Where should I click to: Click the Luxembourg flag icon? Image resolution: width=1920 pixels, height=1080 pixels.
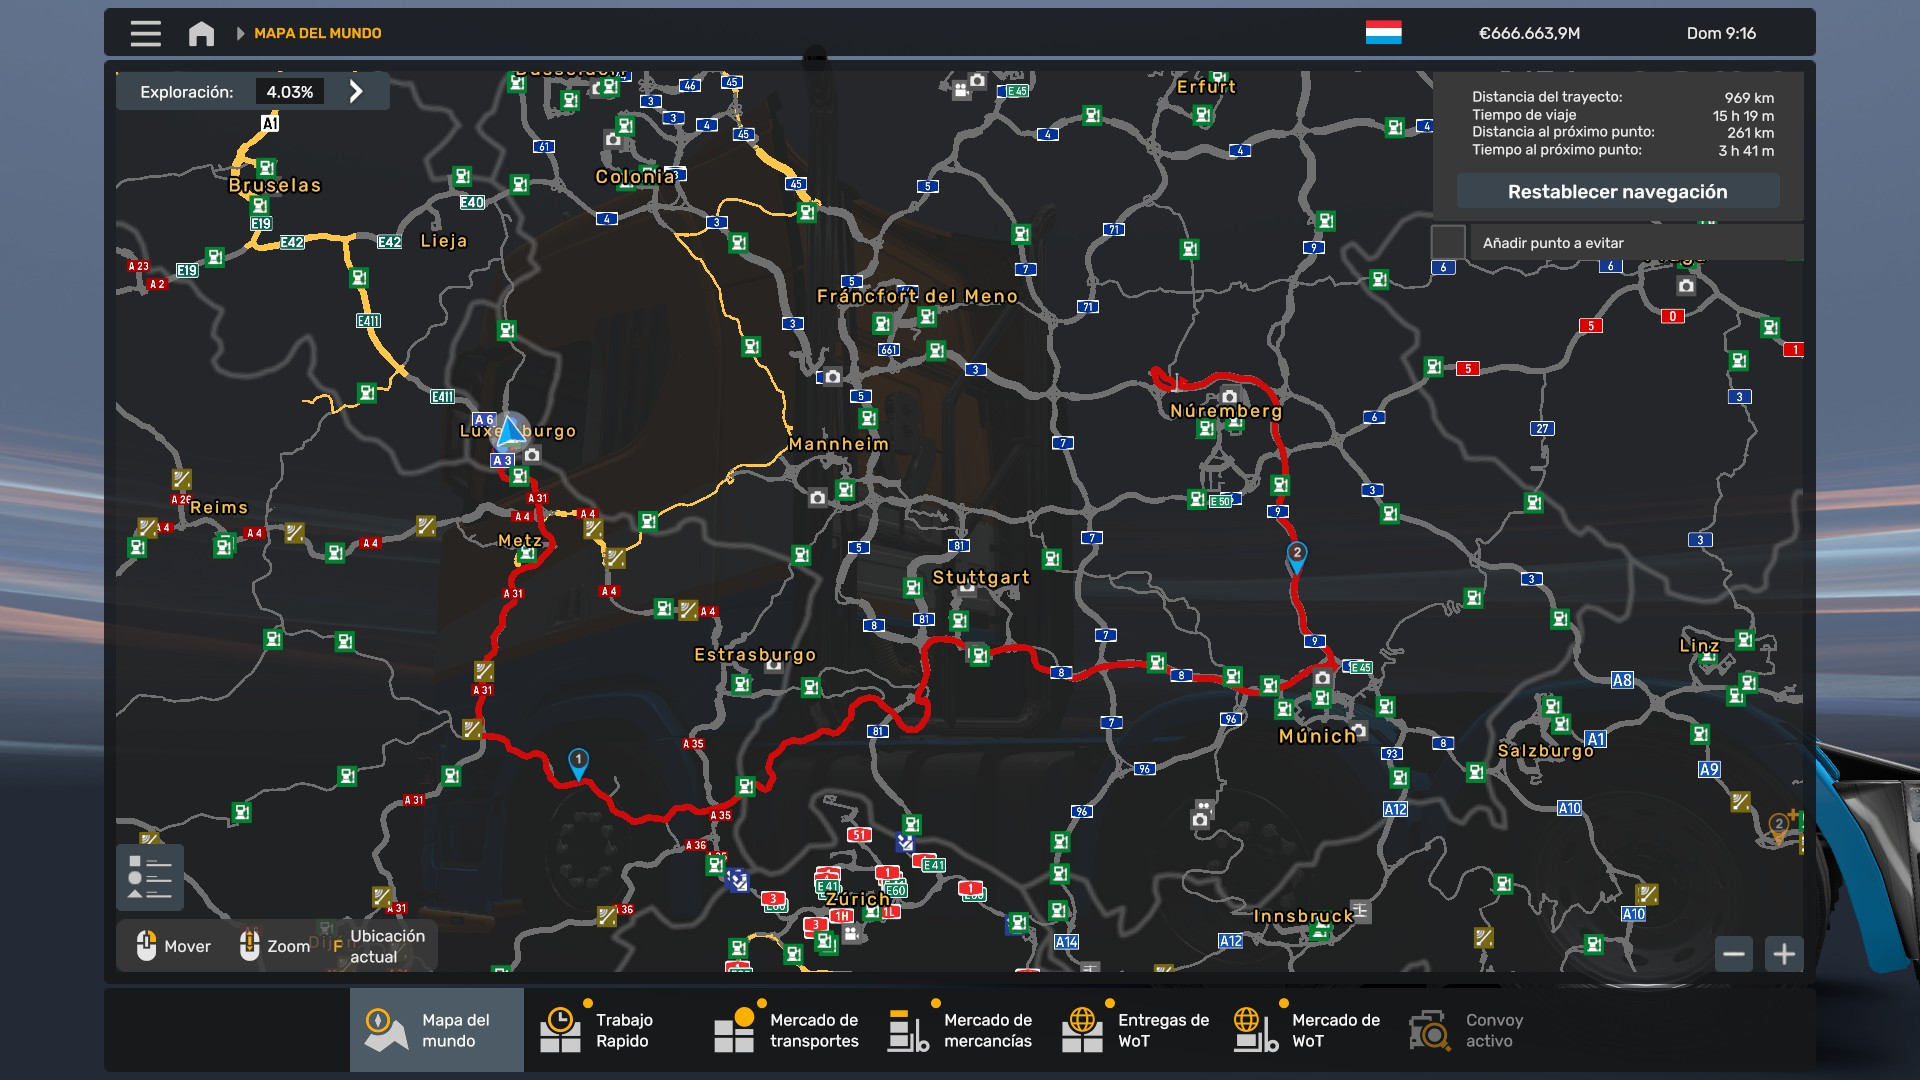click(x=1383, y=33)
